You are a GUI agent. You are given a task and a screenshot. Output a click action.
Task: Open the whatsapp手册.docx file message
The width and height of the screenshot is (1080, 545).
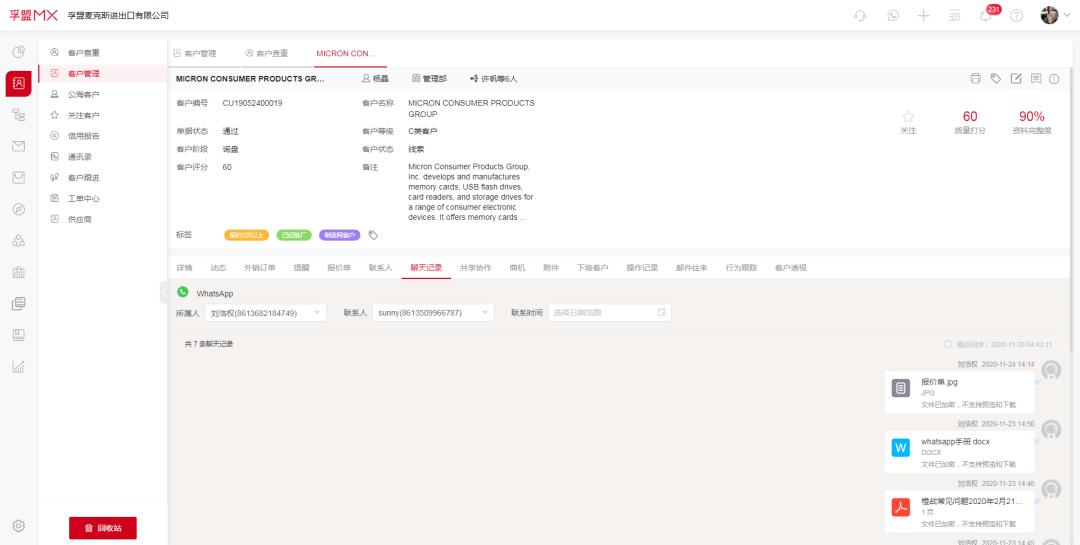[959, 452]
